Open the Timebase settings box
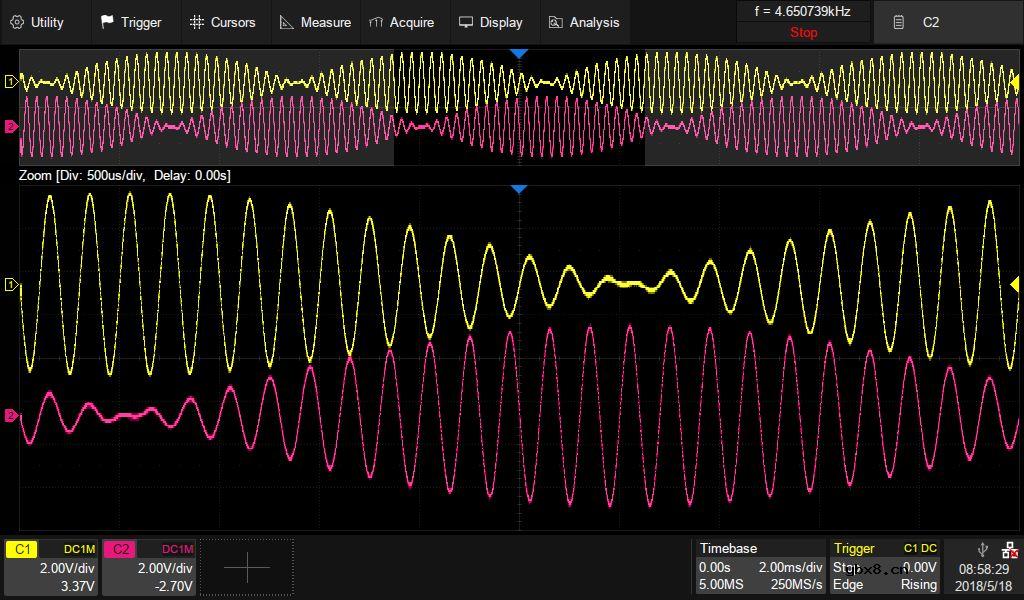The image size is (1024, 600). pos(760,567)
